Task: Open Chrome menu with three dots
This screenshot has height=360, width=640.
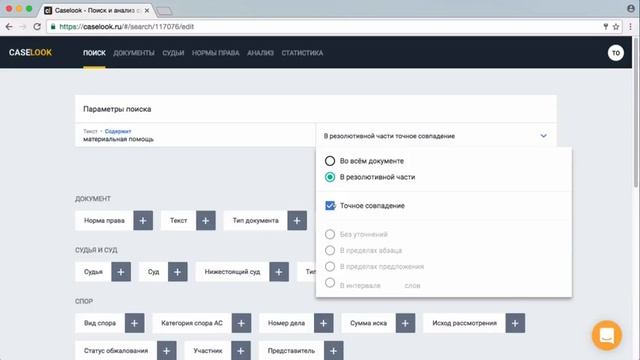Action: (631, 27)
